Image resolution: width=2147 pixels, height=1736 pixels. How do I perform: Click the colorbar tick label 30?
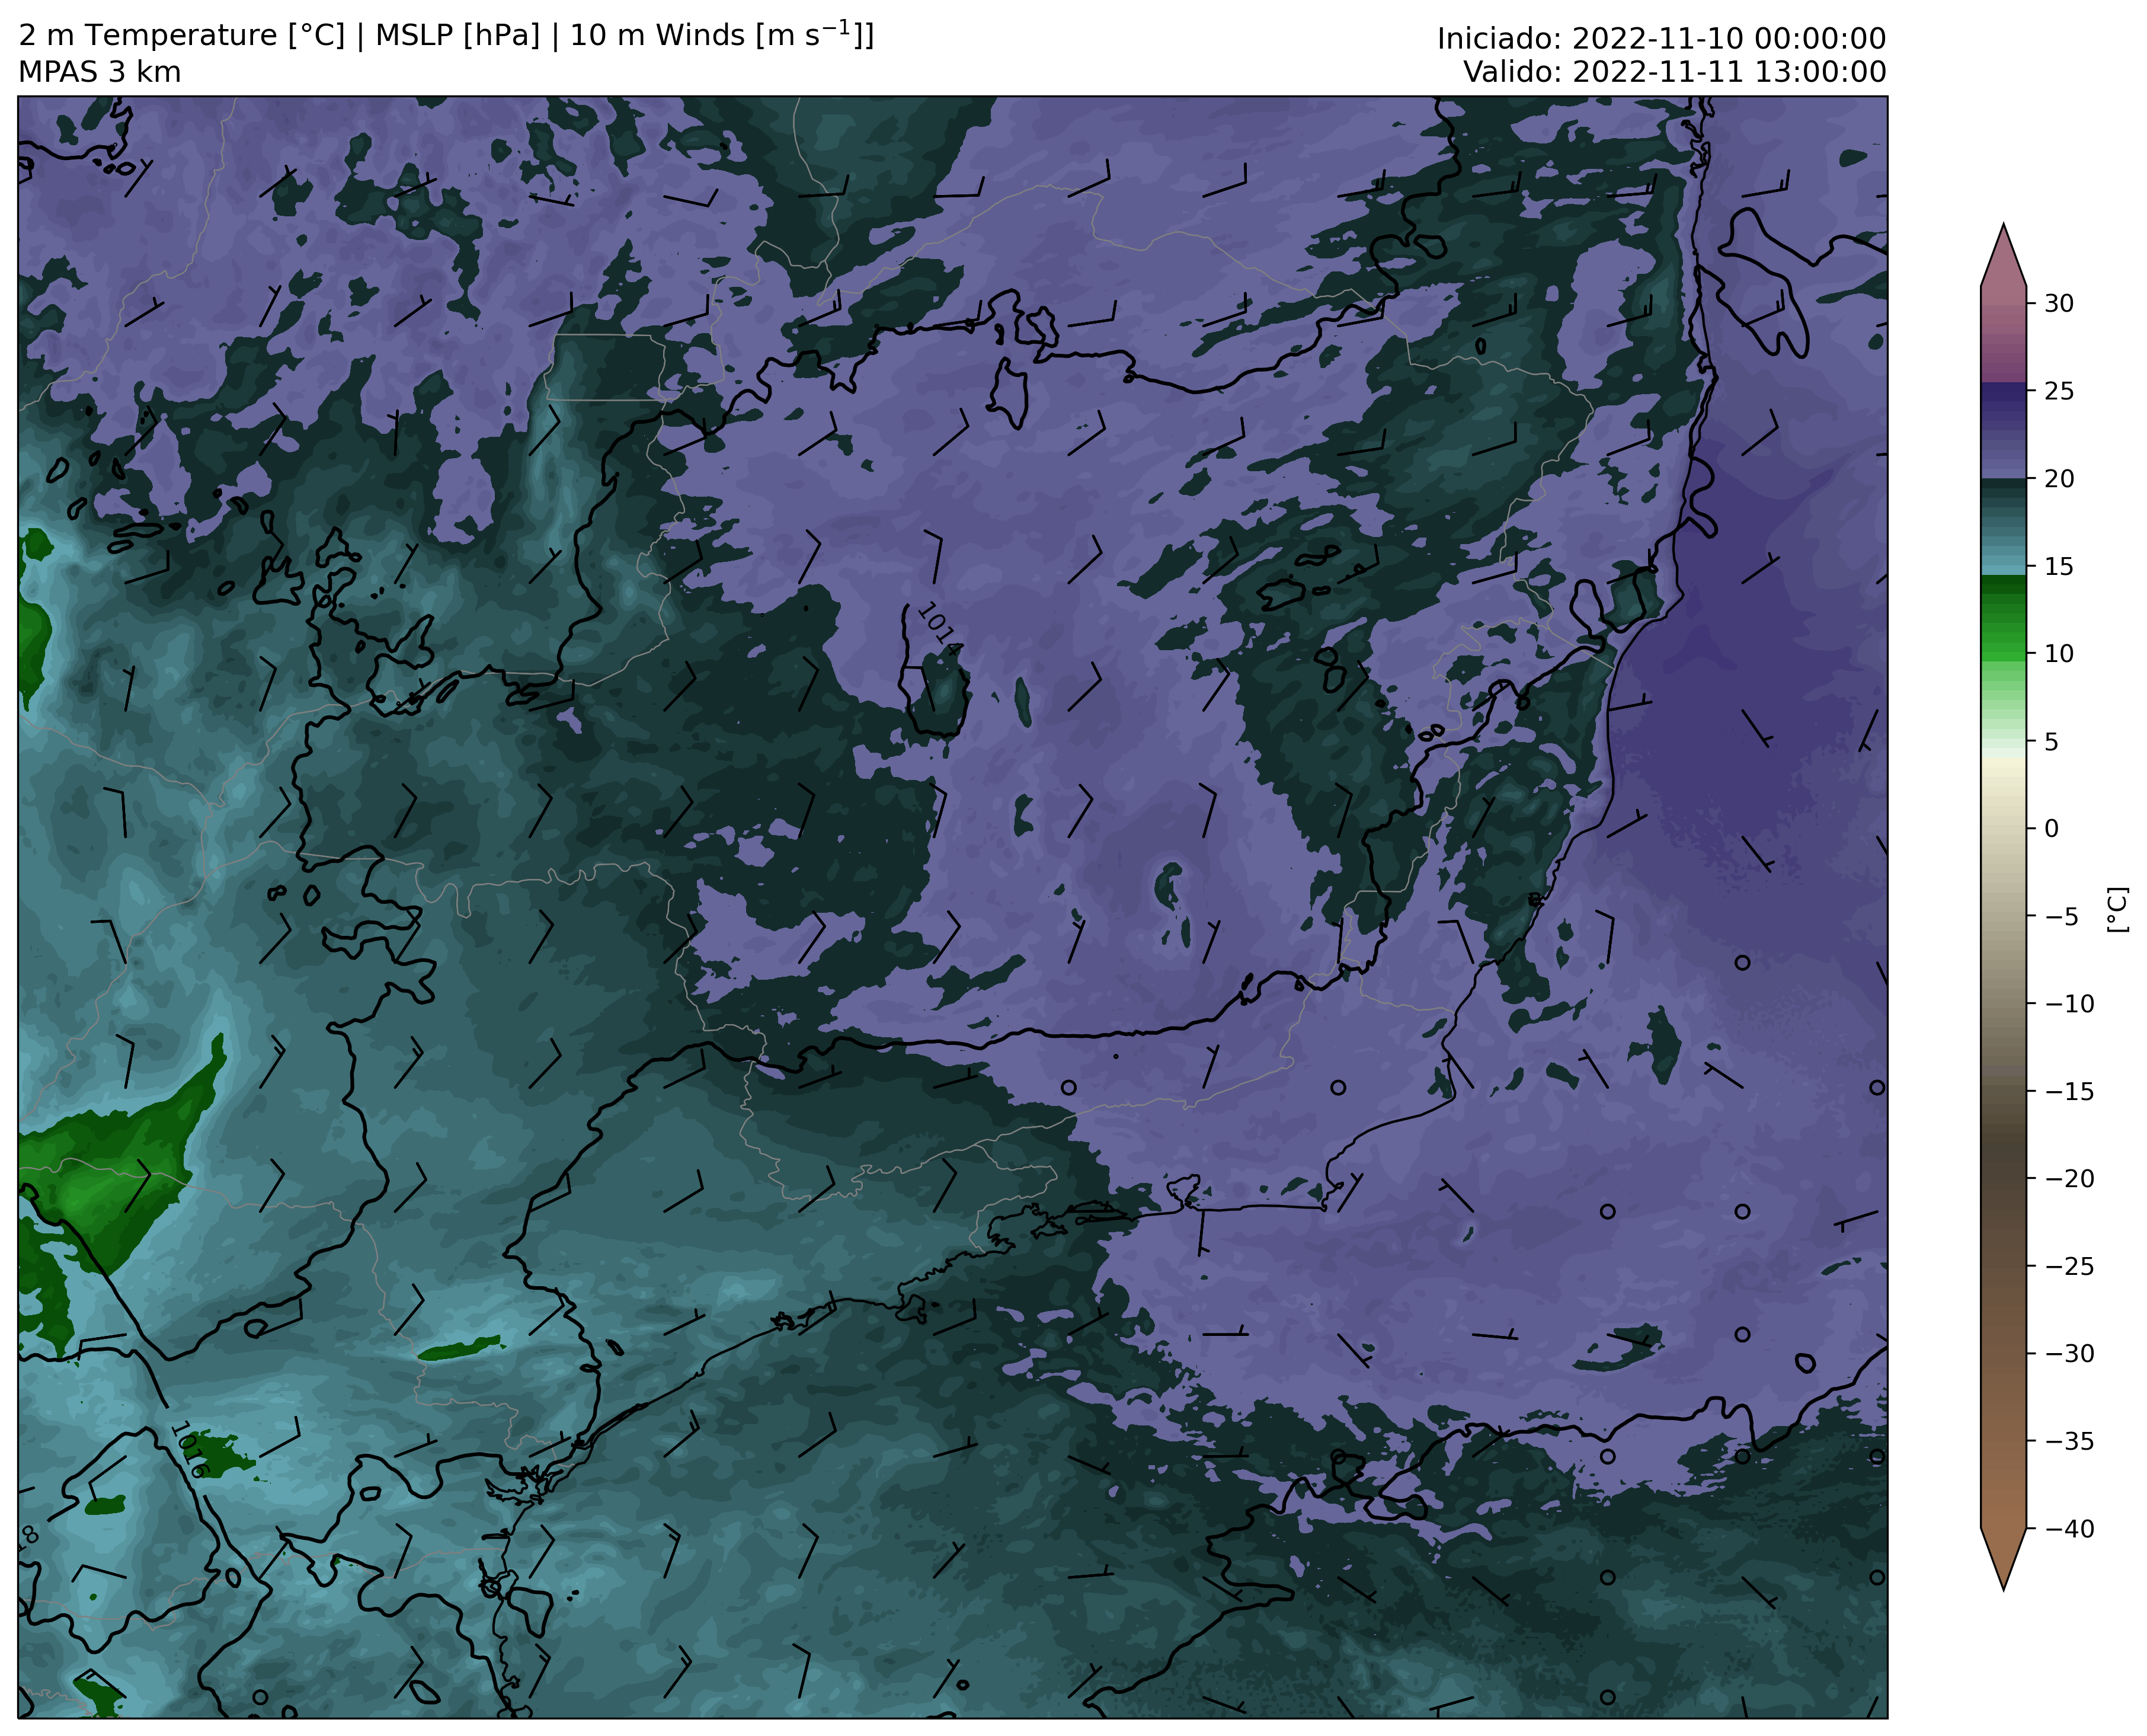(2058, 303)
